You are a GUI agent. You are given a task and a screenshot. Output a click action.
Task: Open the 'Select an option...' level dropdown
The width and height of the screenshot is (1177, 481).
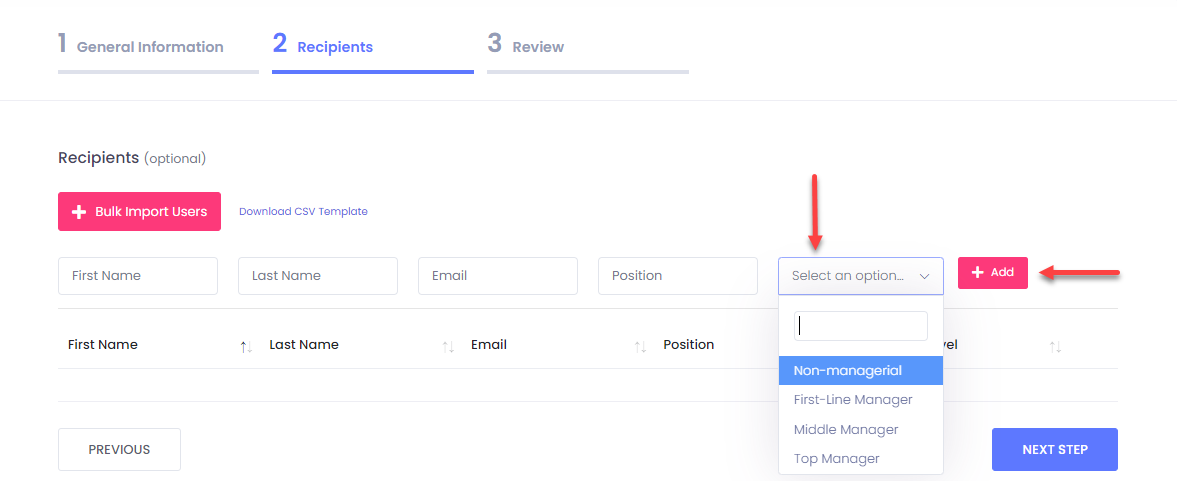coord(860,275)
